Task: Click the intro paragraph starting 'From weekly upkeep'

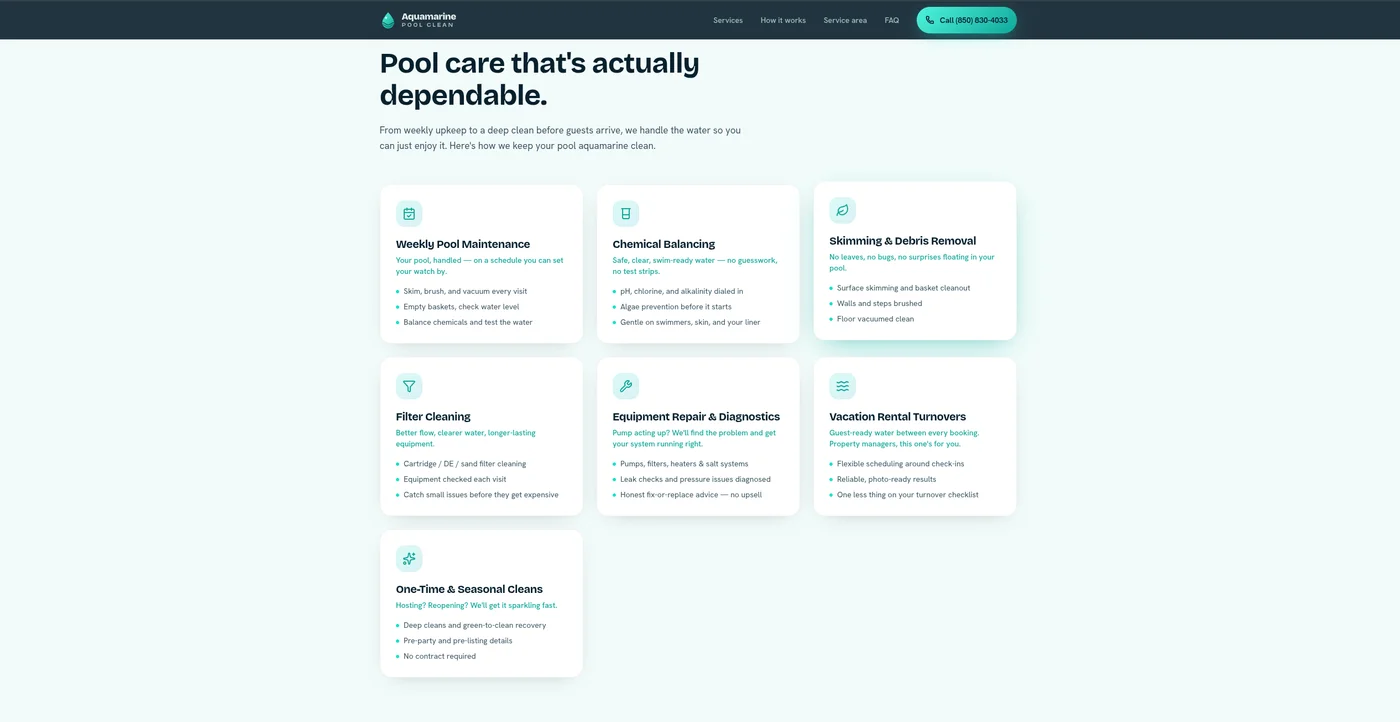Action: click(x=560, y=138)
